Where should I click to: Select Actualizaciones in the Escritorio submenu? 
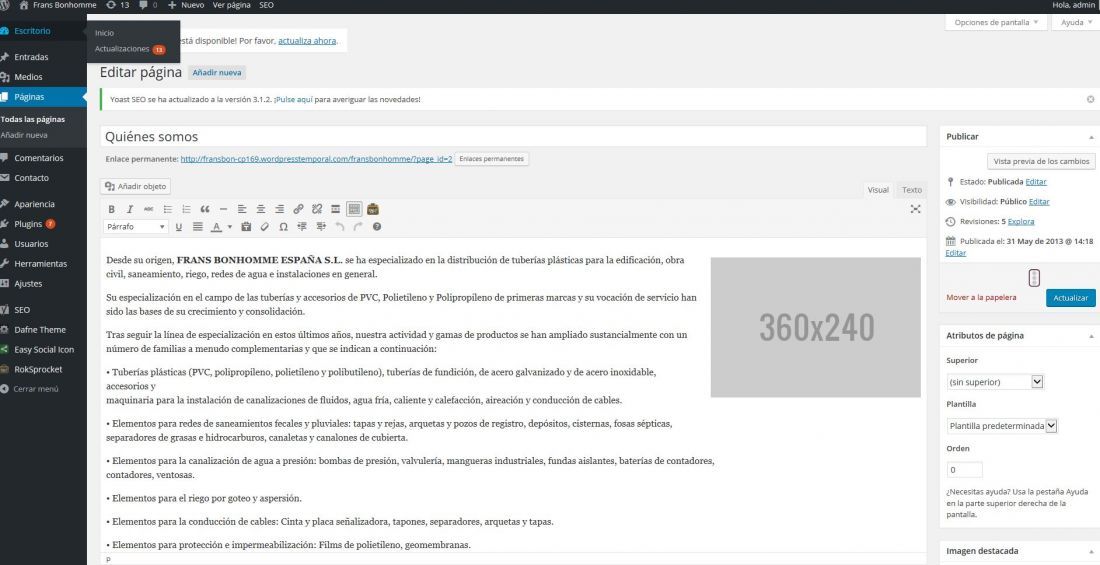[122, 49]
